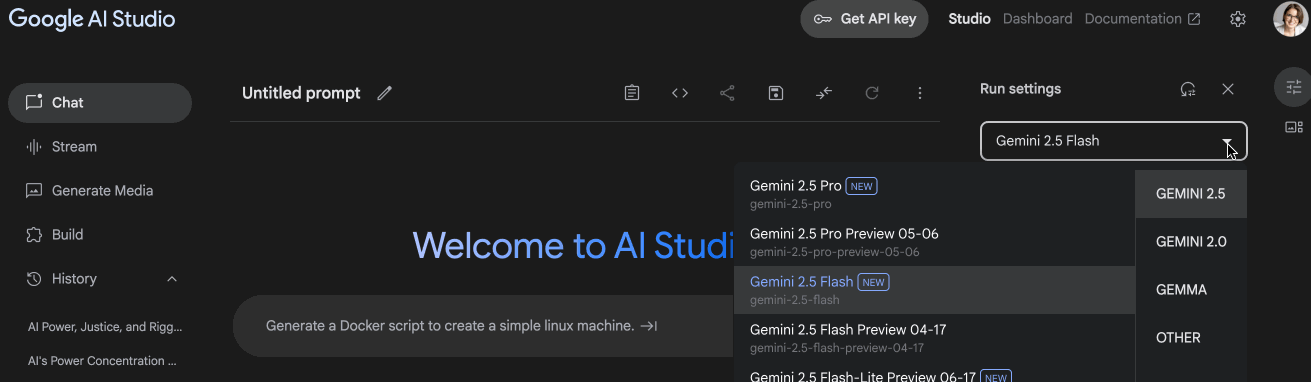Click the Docker script suggestion prompt box
This screenshot has width=1311, height=382.
point(484,326)
